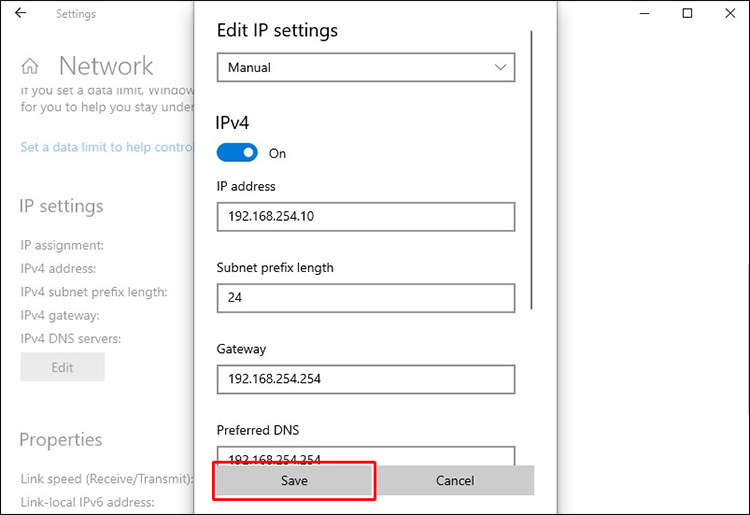Click the chevron arrow on Manual combo box
The image size is (750, 515).
(500, 68)
